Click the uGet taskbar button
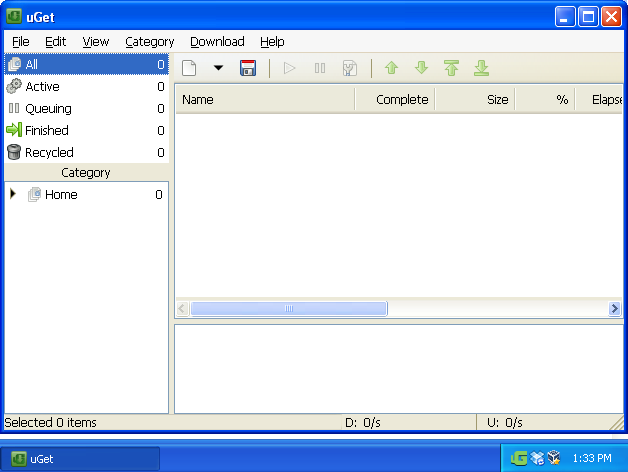This screenshot has height=472, width=628. (80, 459)
